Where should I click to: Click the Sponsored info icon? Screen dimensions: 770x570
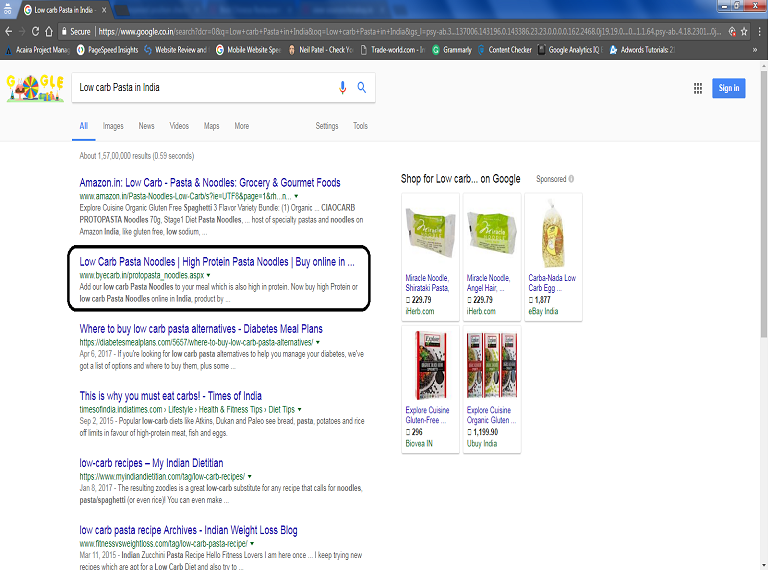(571, 179)
